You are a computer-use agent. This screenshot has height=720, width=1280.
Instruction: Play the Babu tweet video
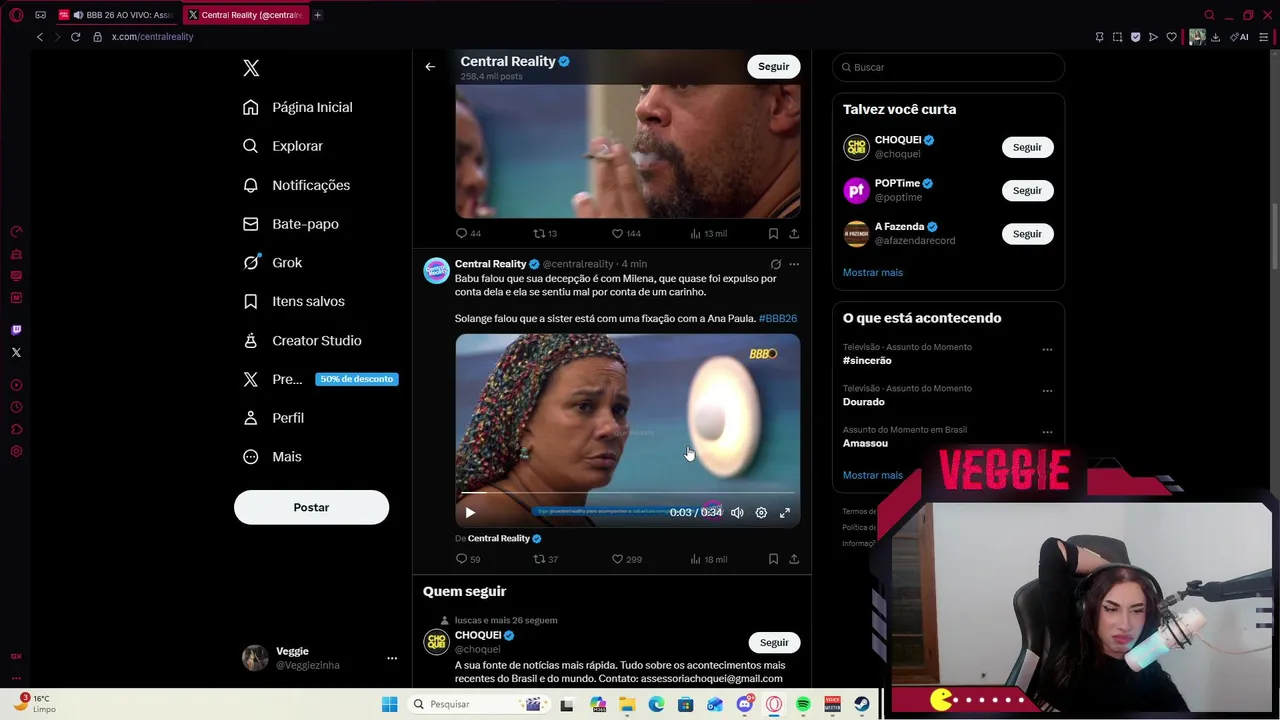click(470, 512)
